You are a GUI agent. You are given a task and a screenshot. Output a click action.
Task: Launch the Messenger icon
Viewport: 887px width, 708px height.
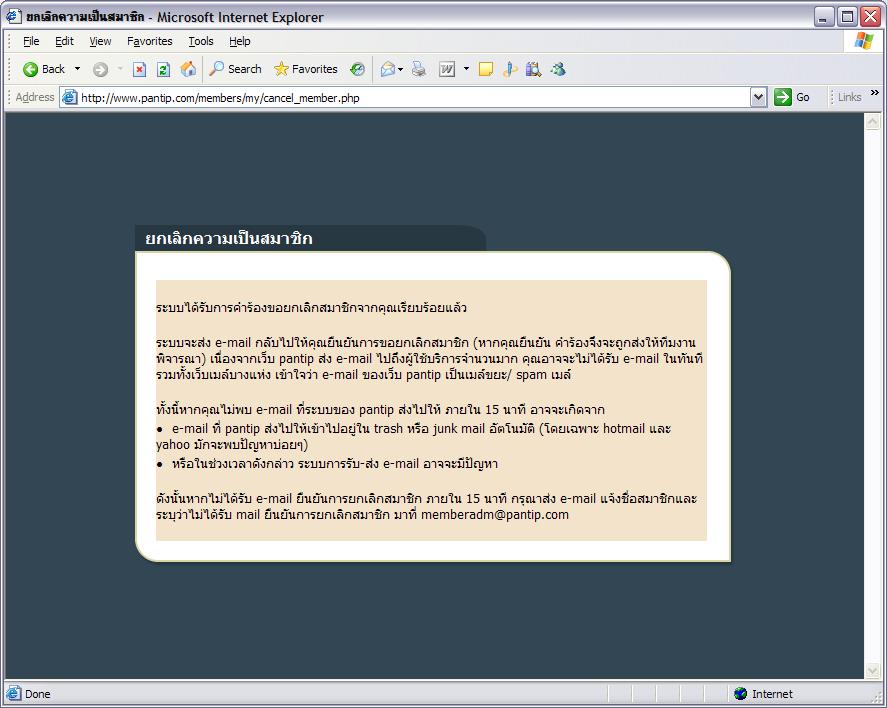(x=558, y=69)
